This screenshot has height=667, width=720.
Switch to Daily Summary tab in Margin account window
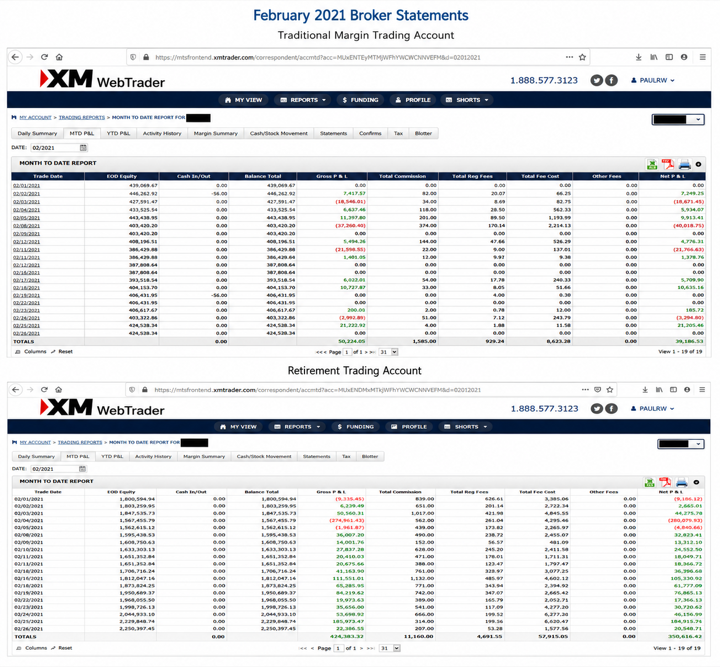[x=37, y=134]
